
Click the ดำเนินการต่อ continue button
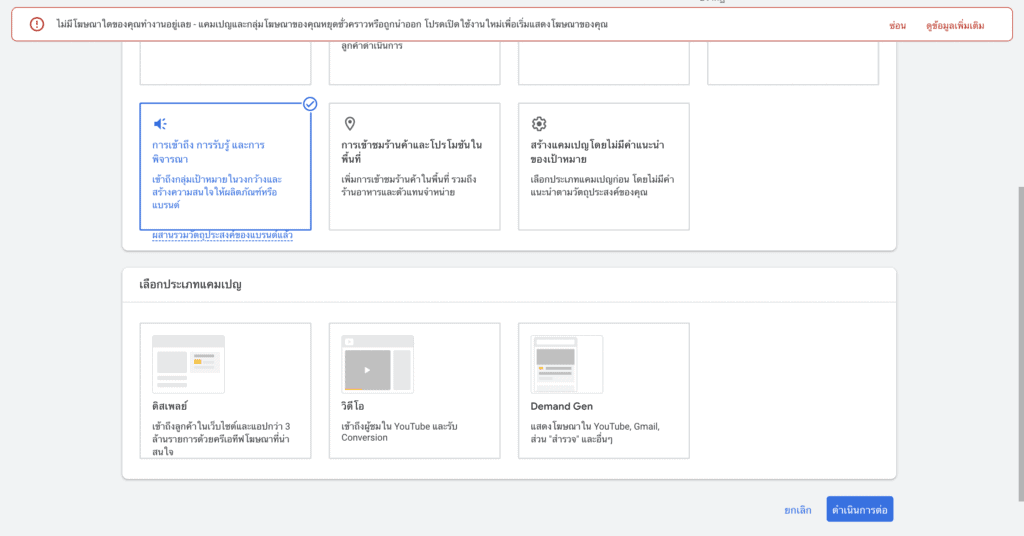(859, 509)
